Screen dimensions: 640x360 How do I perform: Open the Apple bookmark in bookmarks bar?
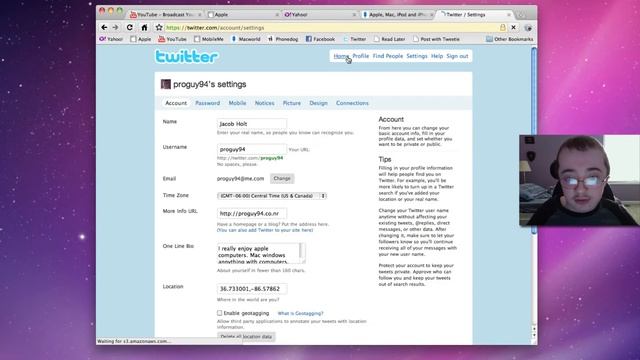click(x=140, y=39)
